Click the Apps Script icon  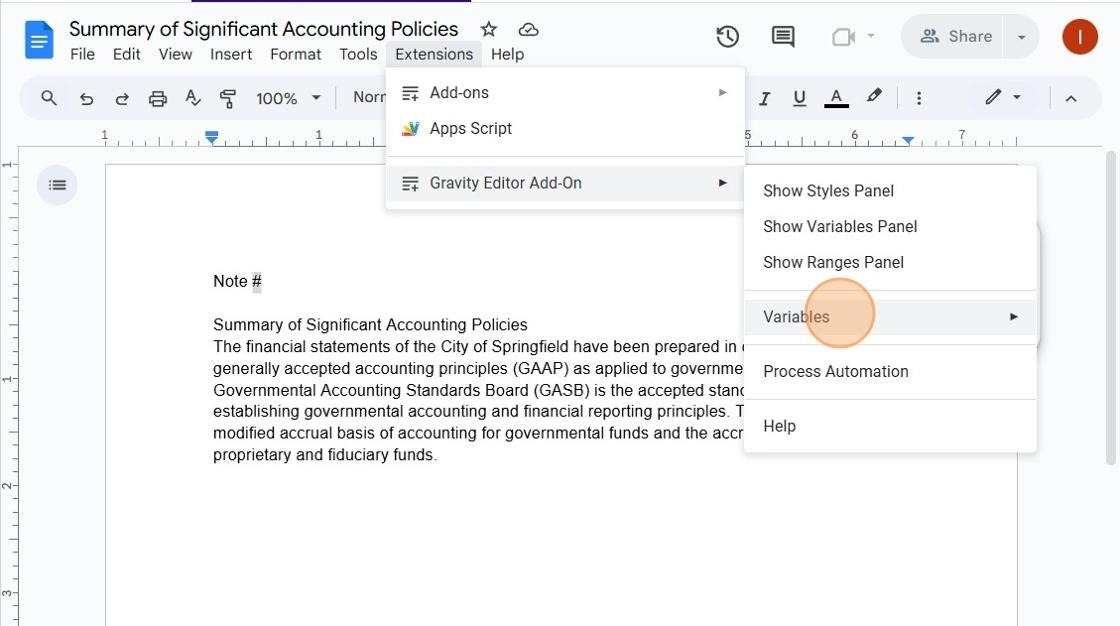pos(410,129)
